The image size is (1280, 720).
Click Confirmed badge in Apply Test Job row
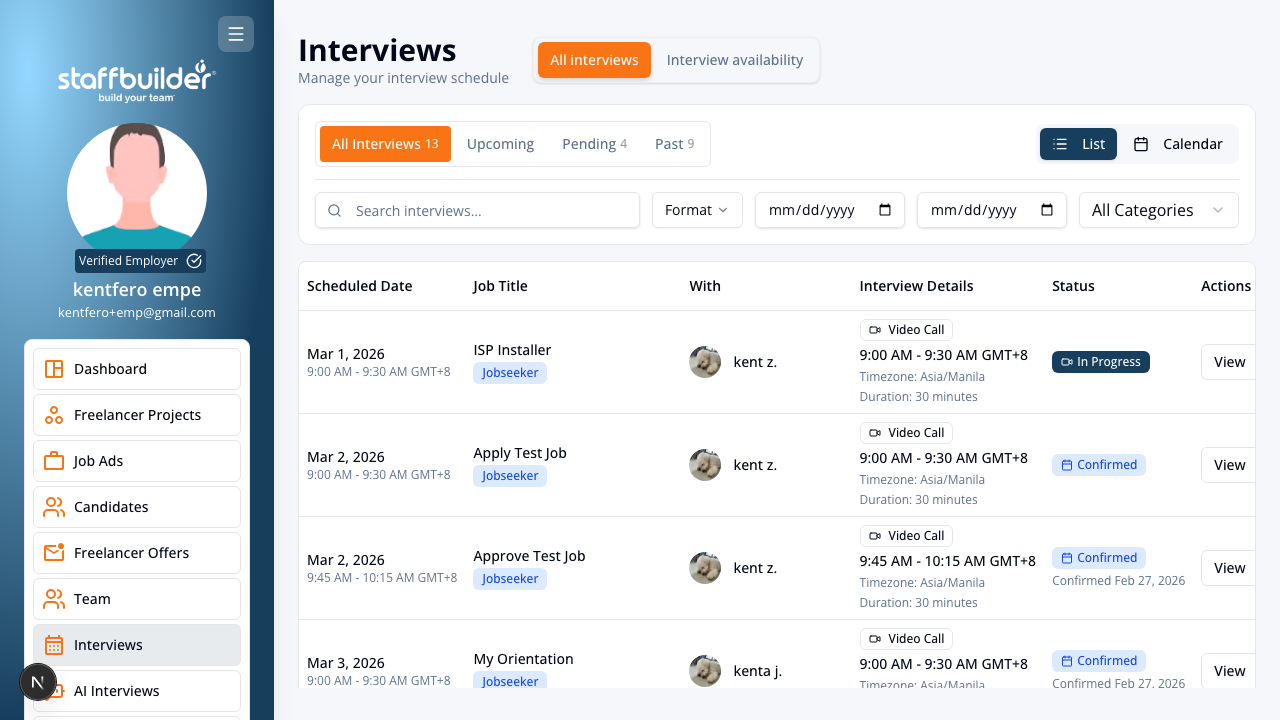(x=1099, y=465)
